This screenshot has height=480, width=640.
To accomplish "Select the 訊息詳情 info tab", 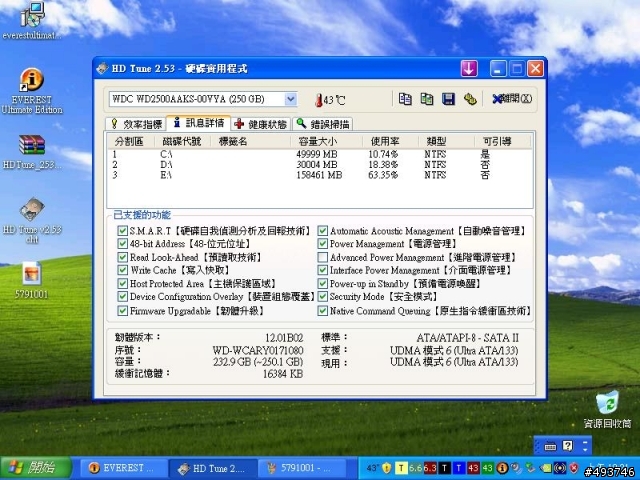I will click(x=199, y=123).
